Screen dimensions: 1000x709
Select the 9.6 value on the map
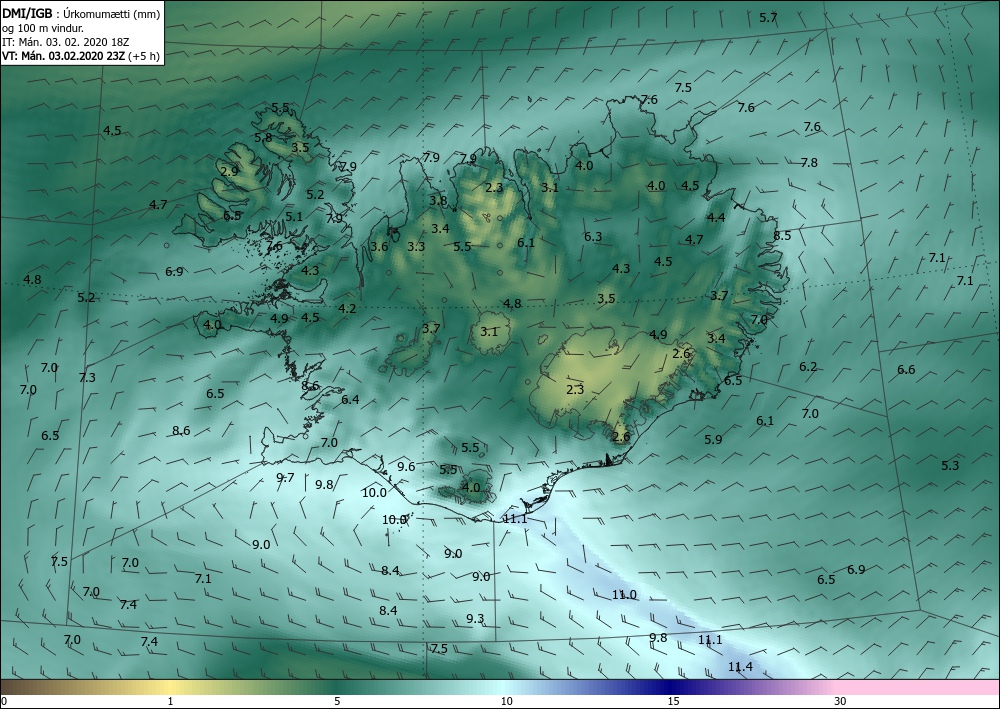click(x=406, y=467)
